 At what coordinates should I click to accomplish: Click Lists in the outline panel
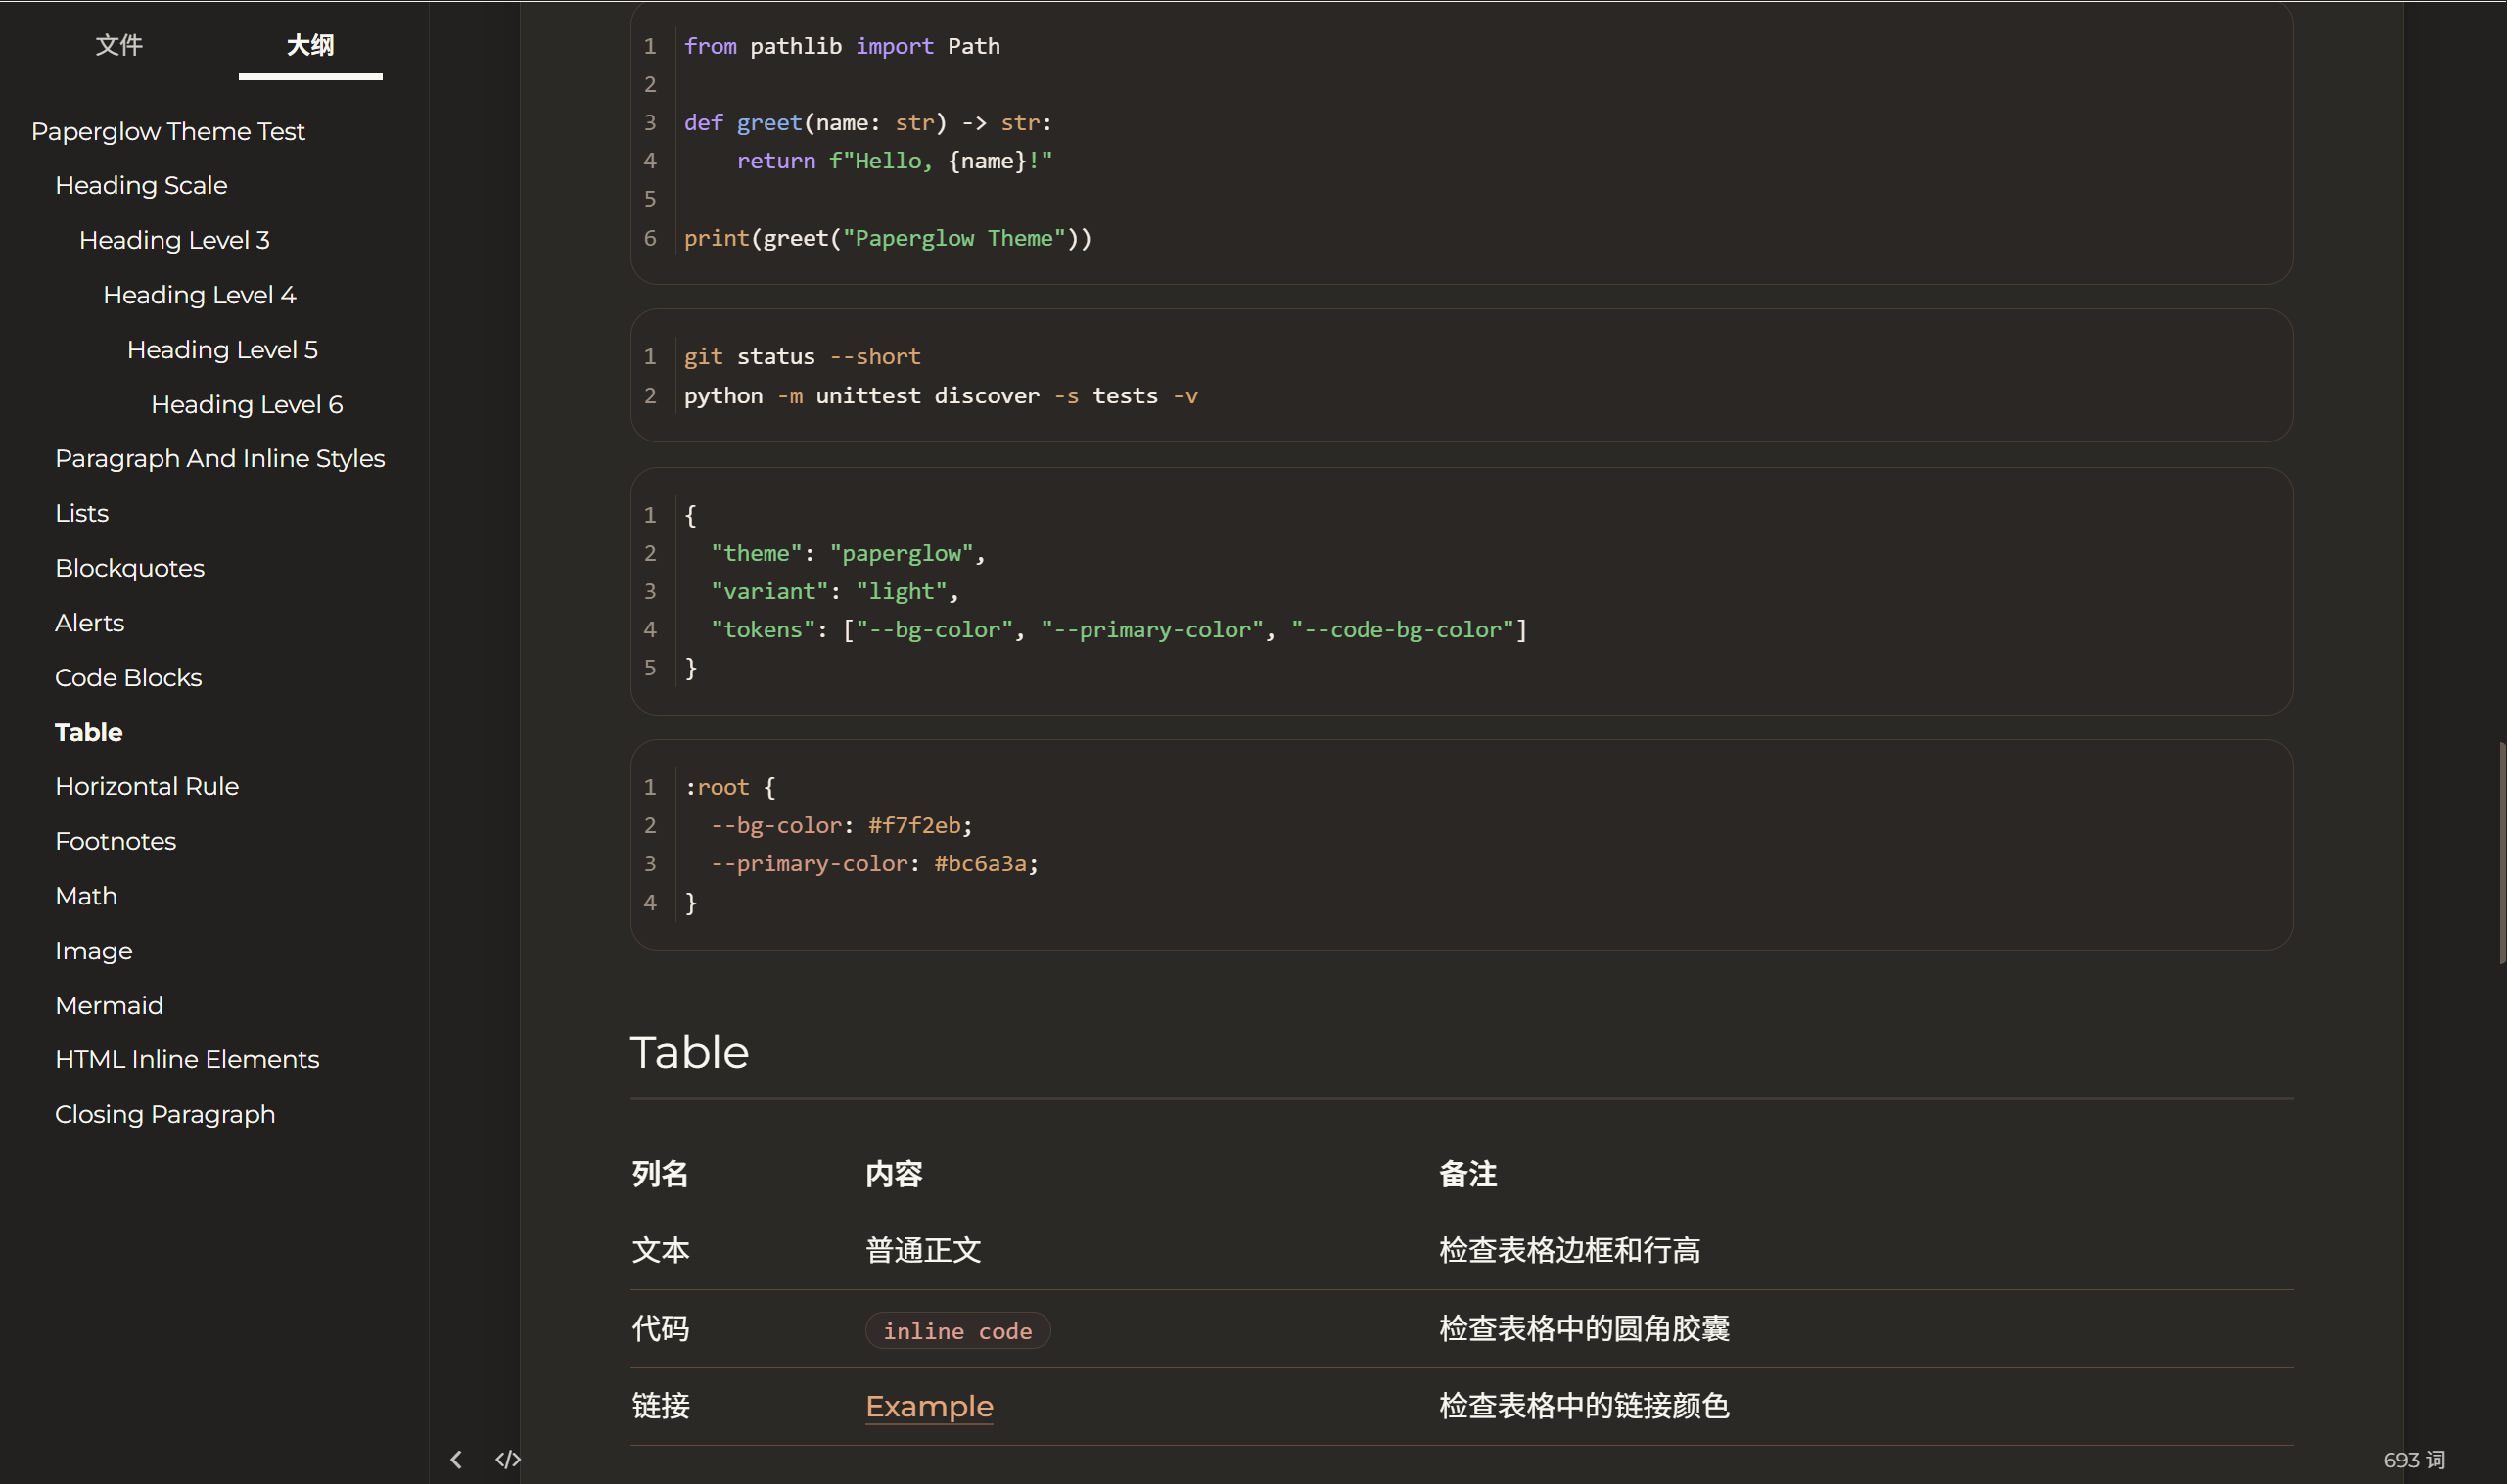click(81, 512)
